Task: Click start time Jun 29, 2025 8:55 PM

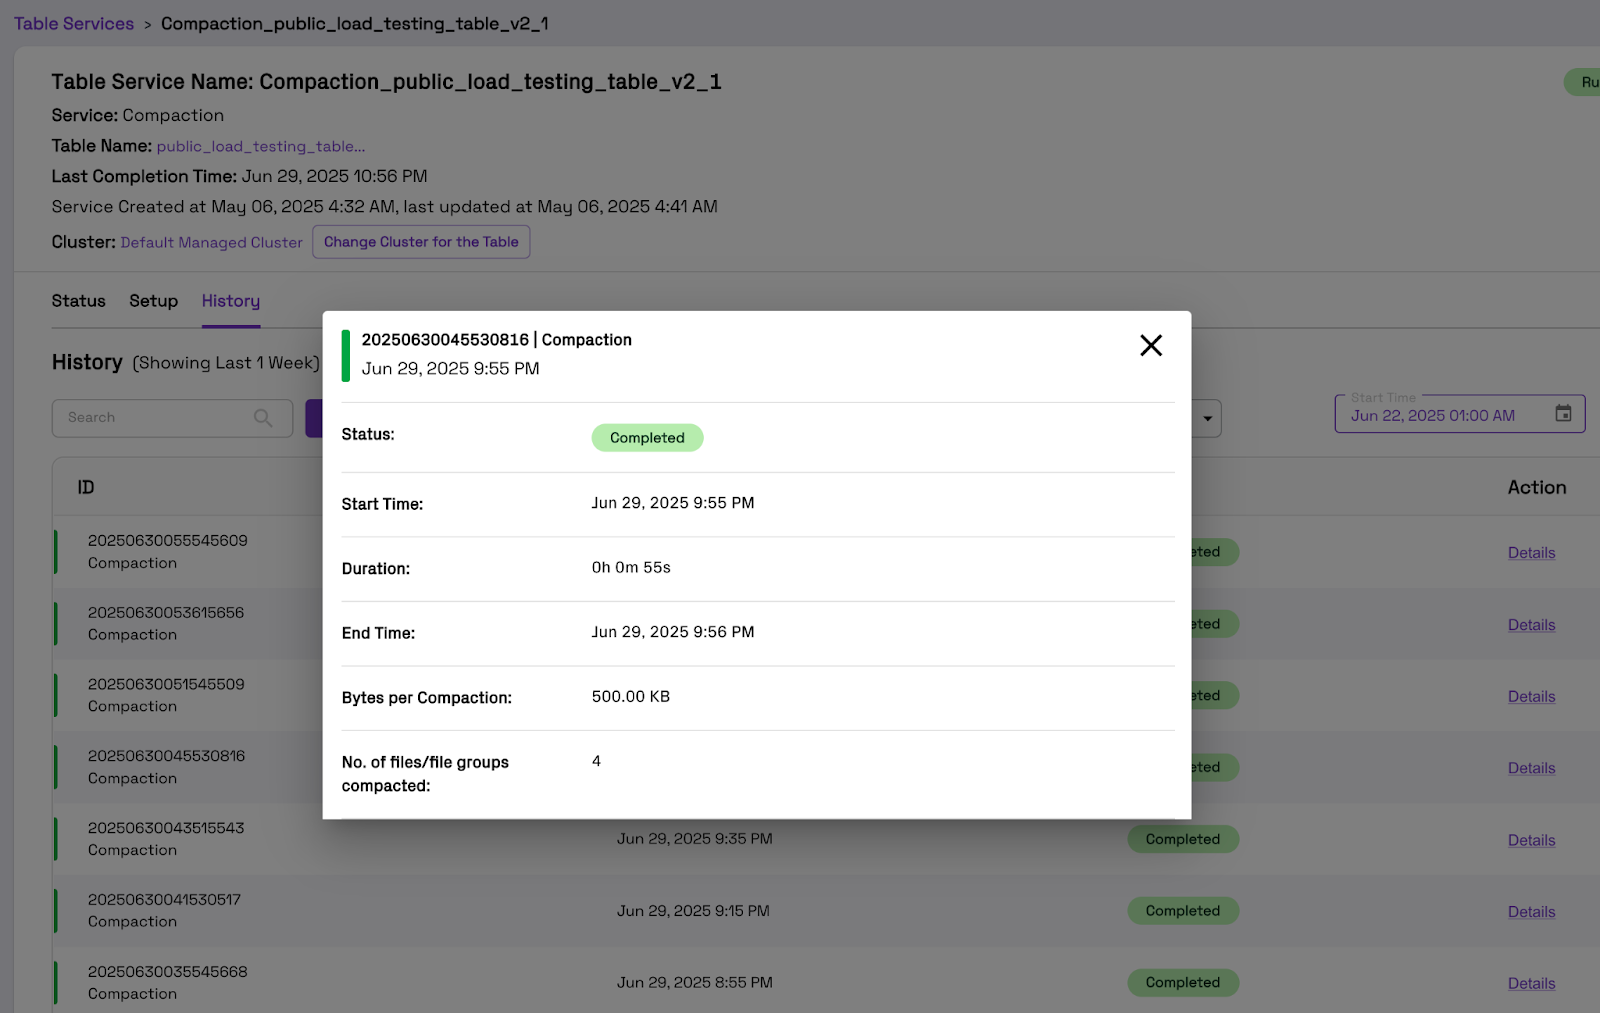Action: coord(694,983)
